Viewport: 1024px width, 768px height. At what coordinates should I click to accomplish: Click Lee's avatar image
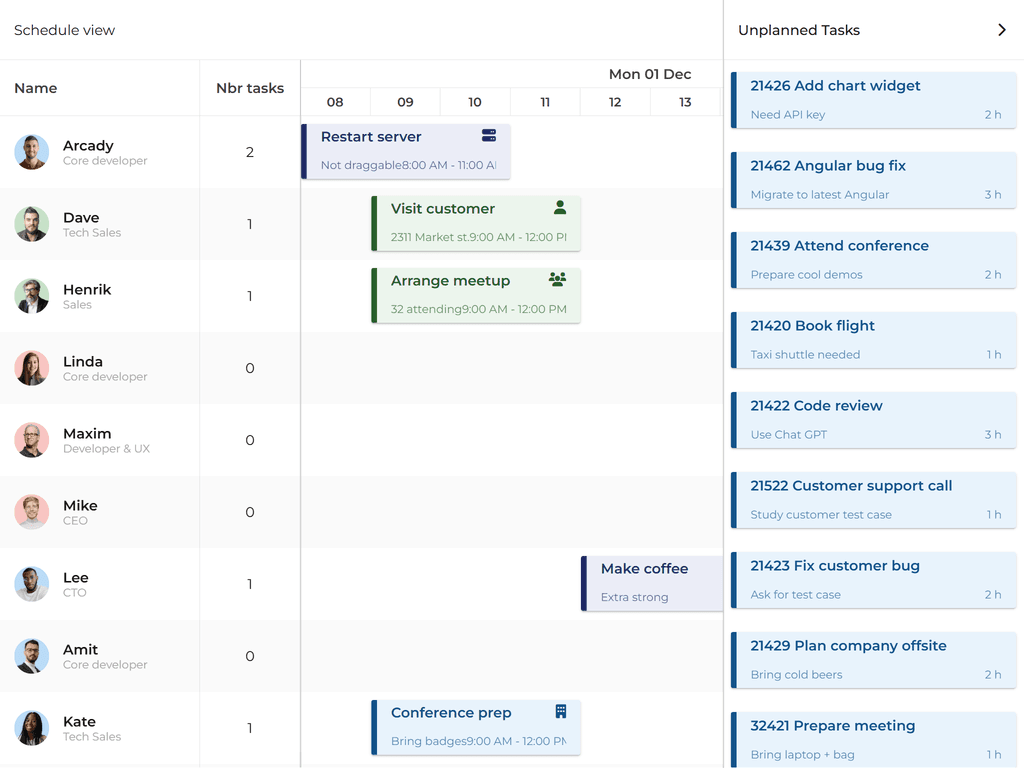pos(32,584)
